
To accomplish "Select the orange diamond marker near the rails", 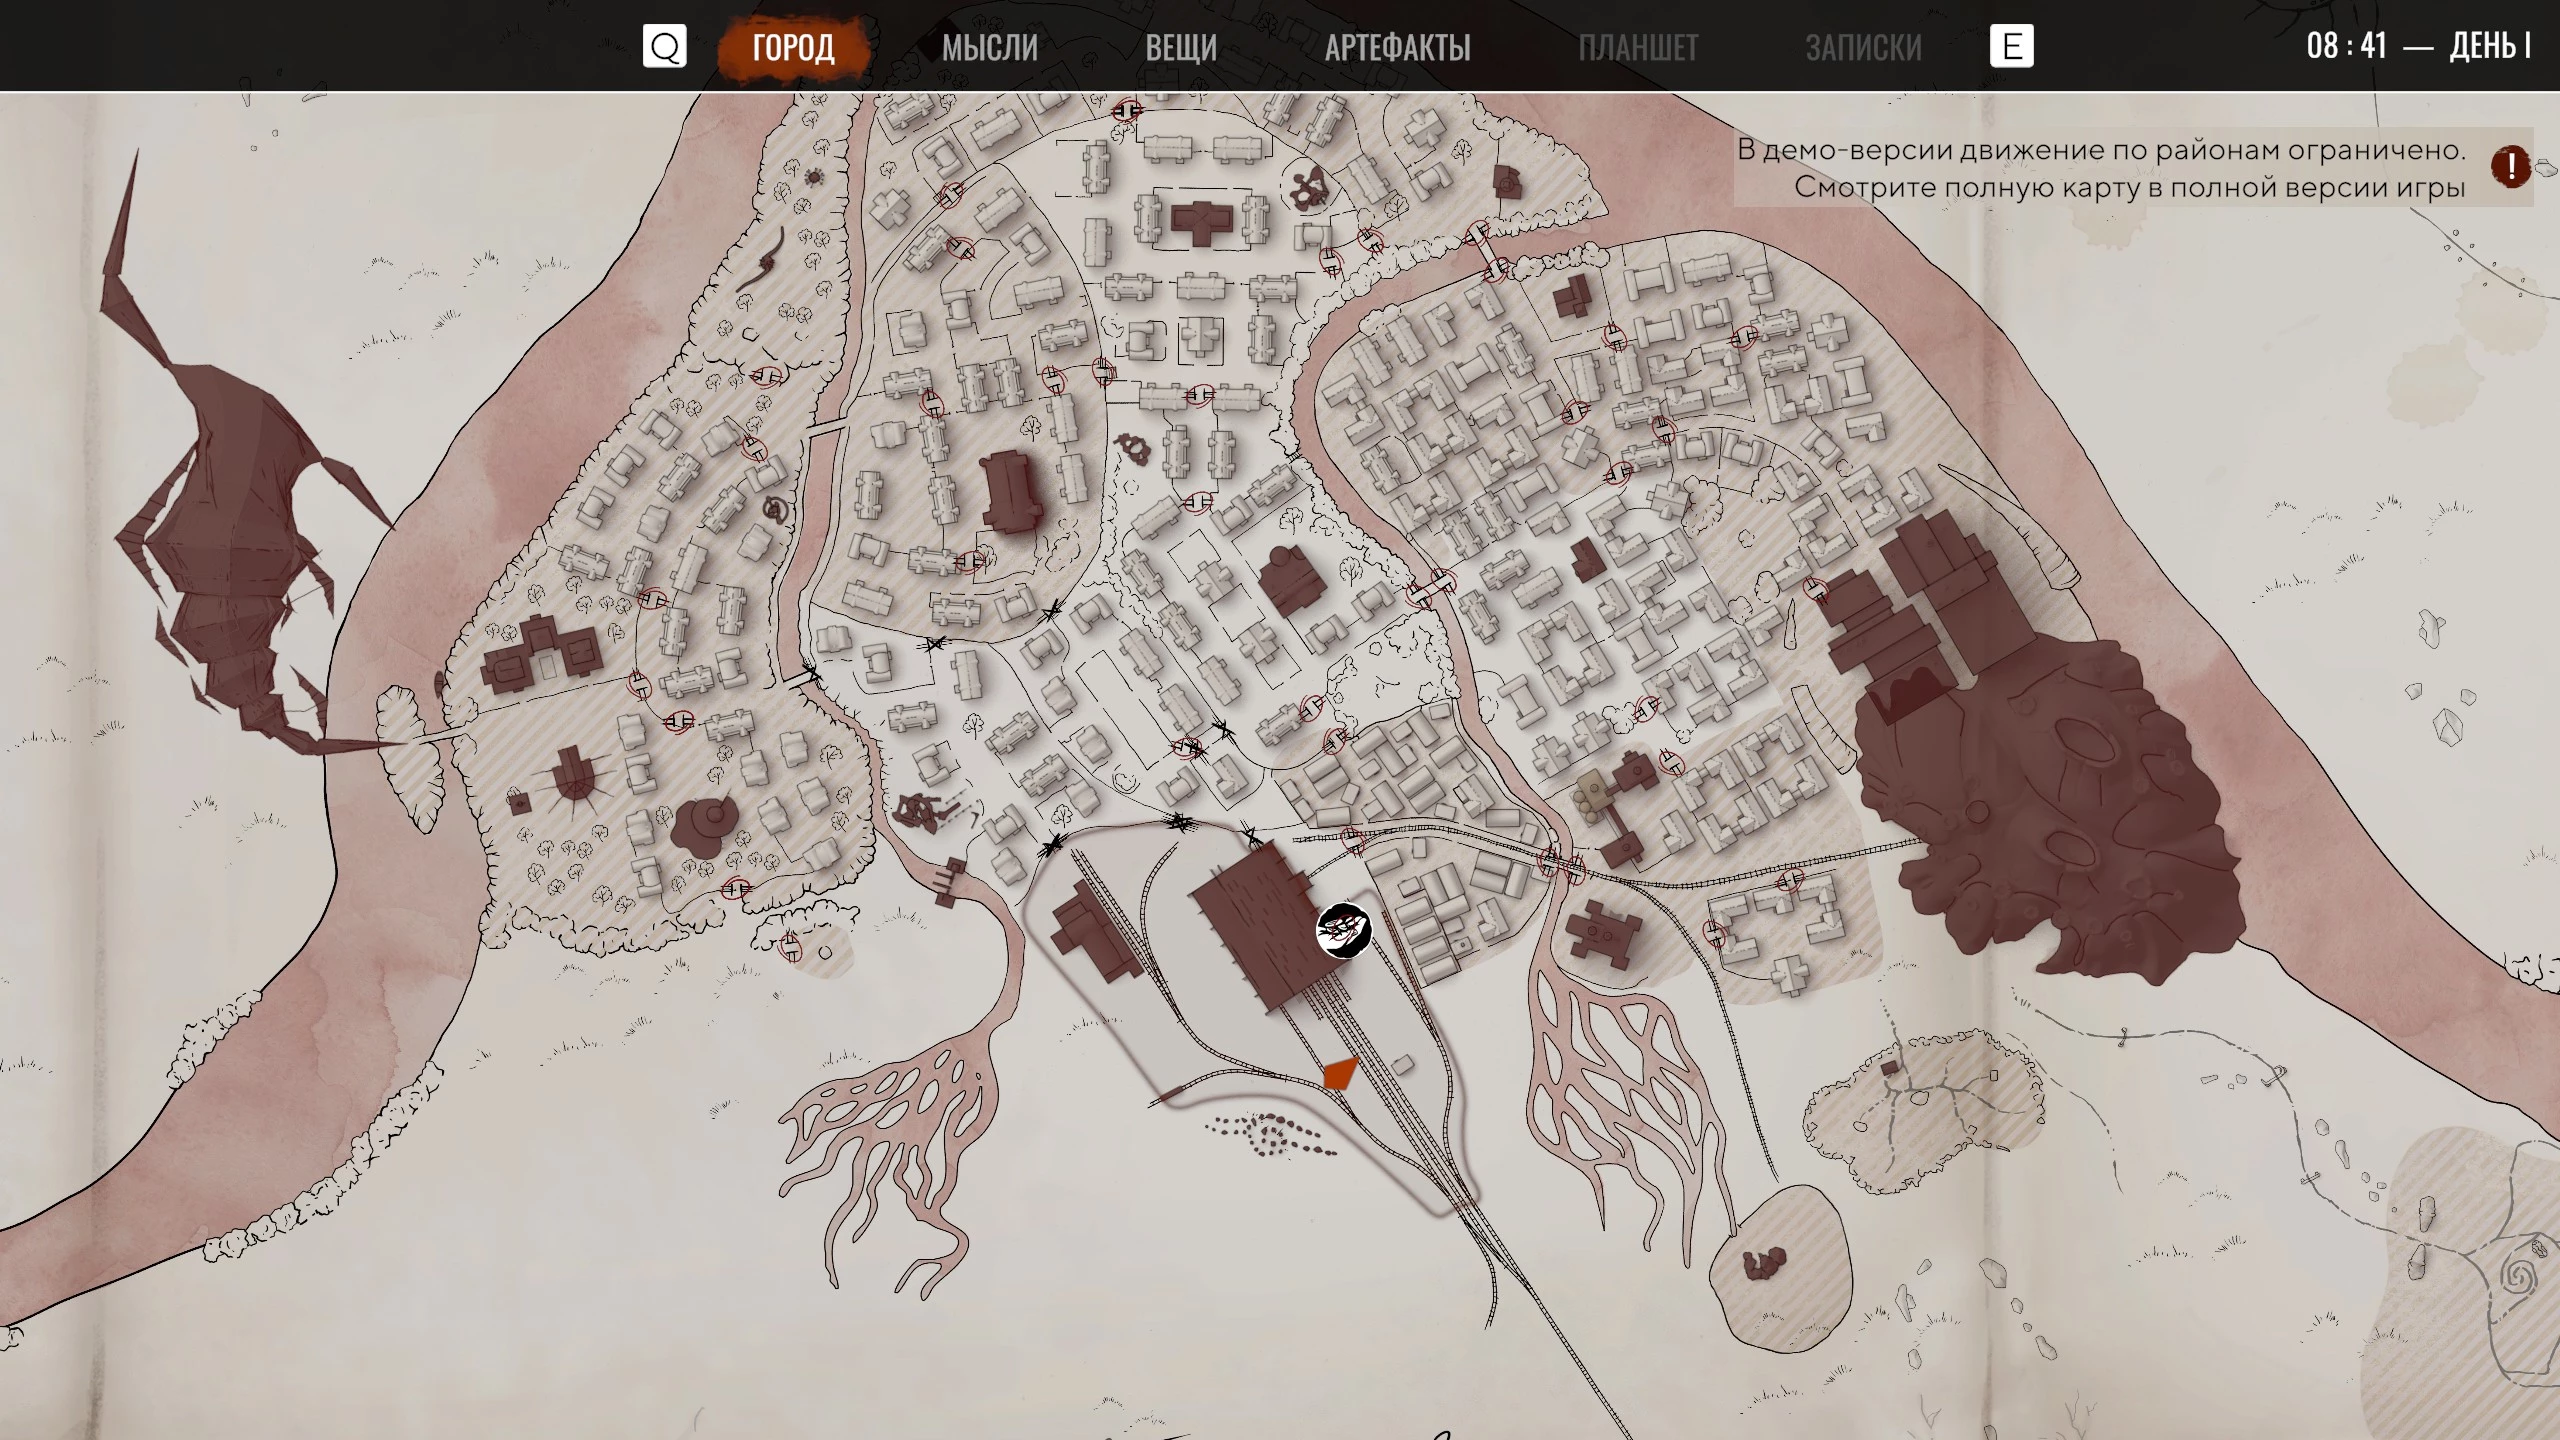I will coord(1340,1073).
